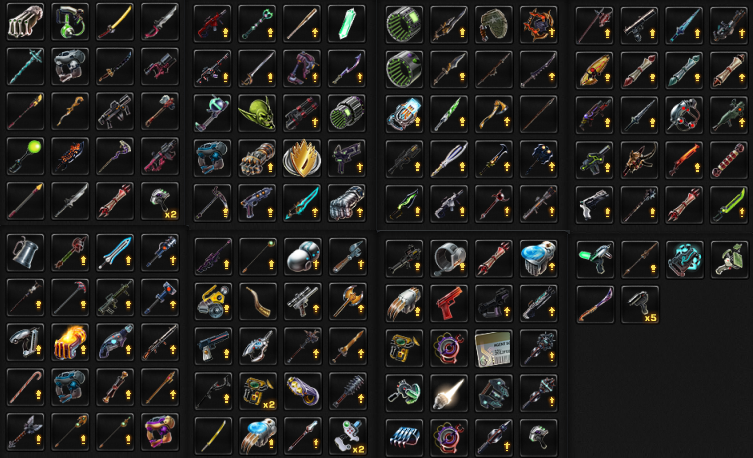The image size is (753, 458).
Task: Pick the golden flame crest emblem
Action: (x=302, y=158)
